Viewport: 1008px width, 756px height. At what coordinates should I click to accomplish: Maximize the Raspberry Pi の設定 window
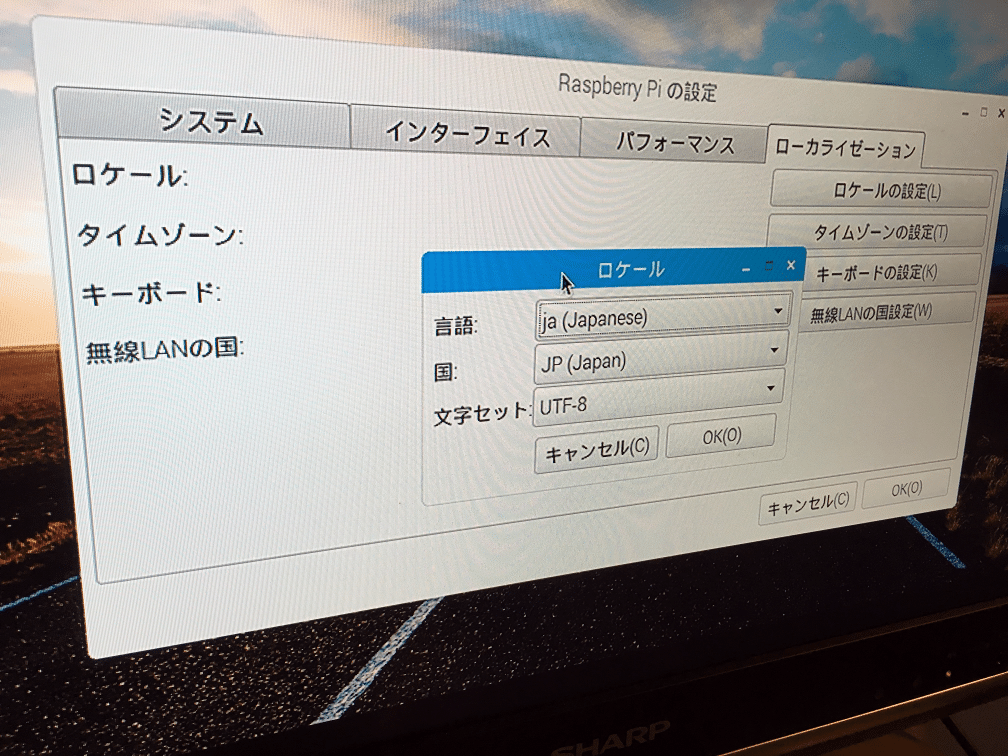tap(983, 112)
